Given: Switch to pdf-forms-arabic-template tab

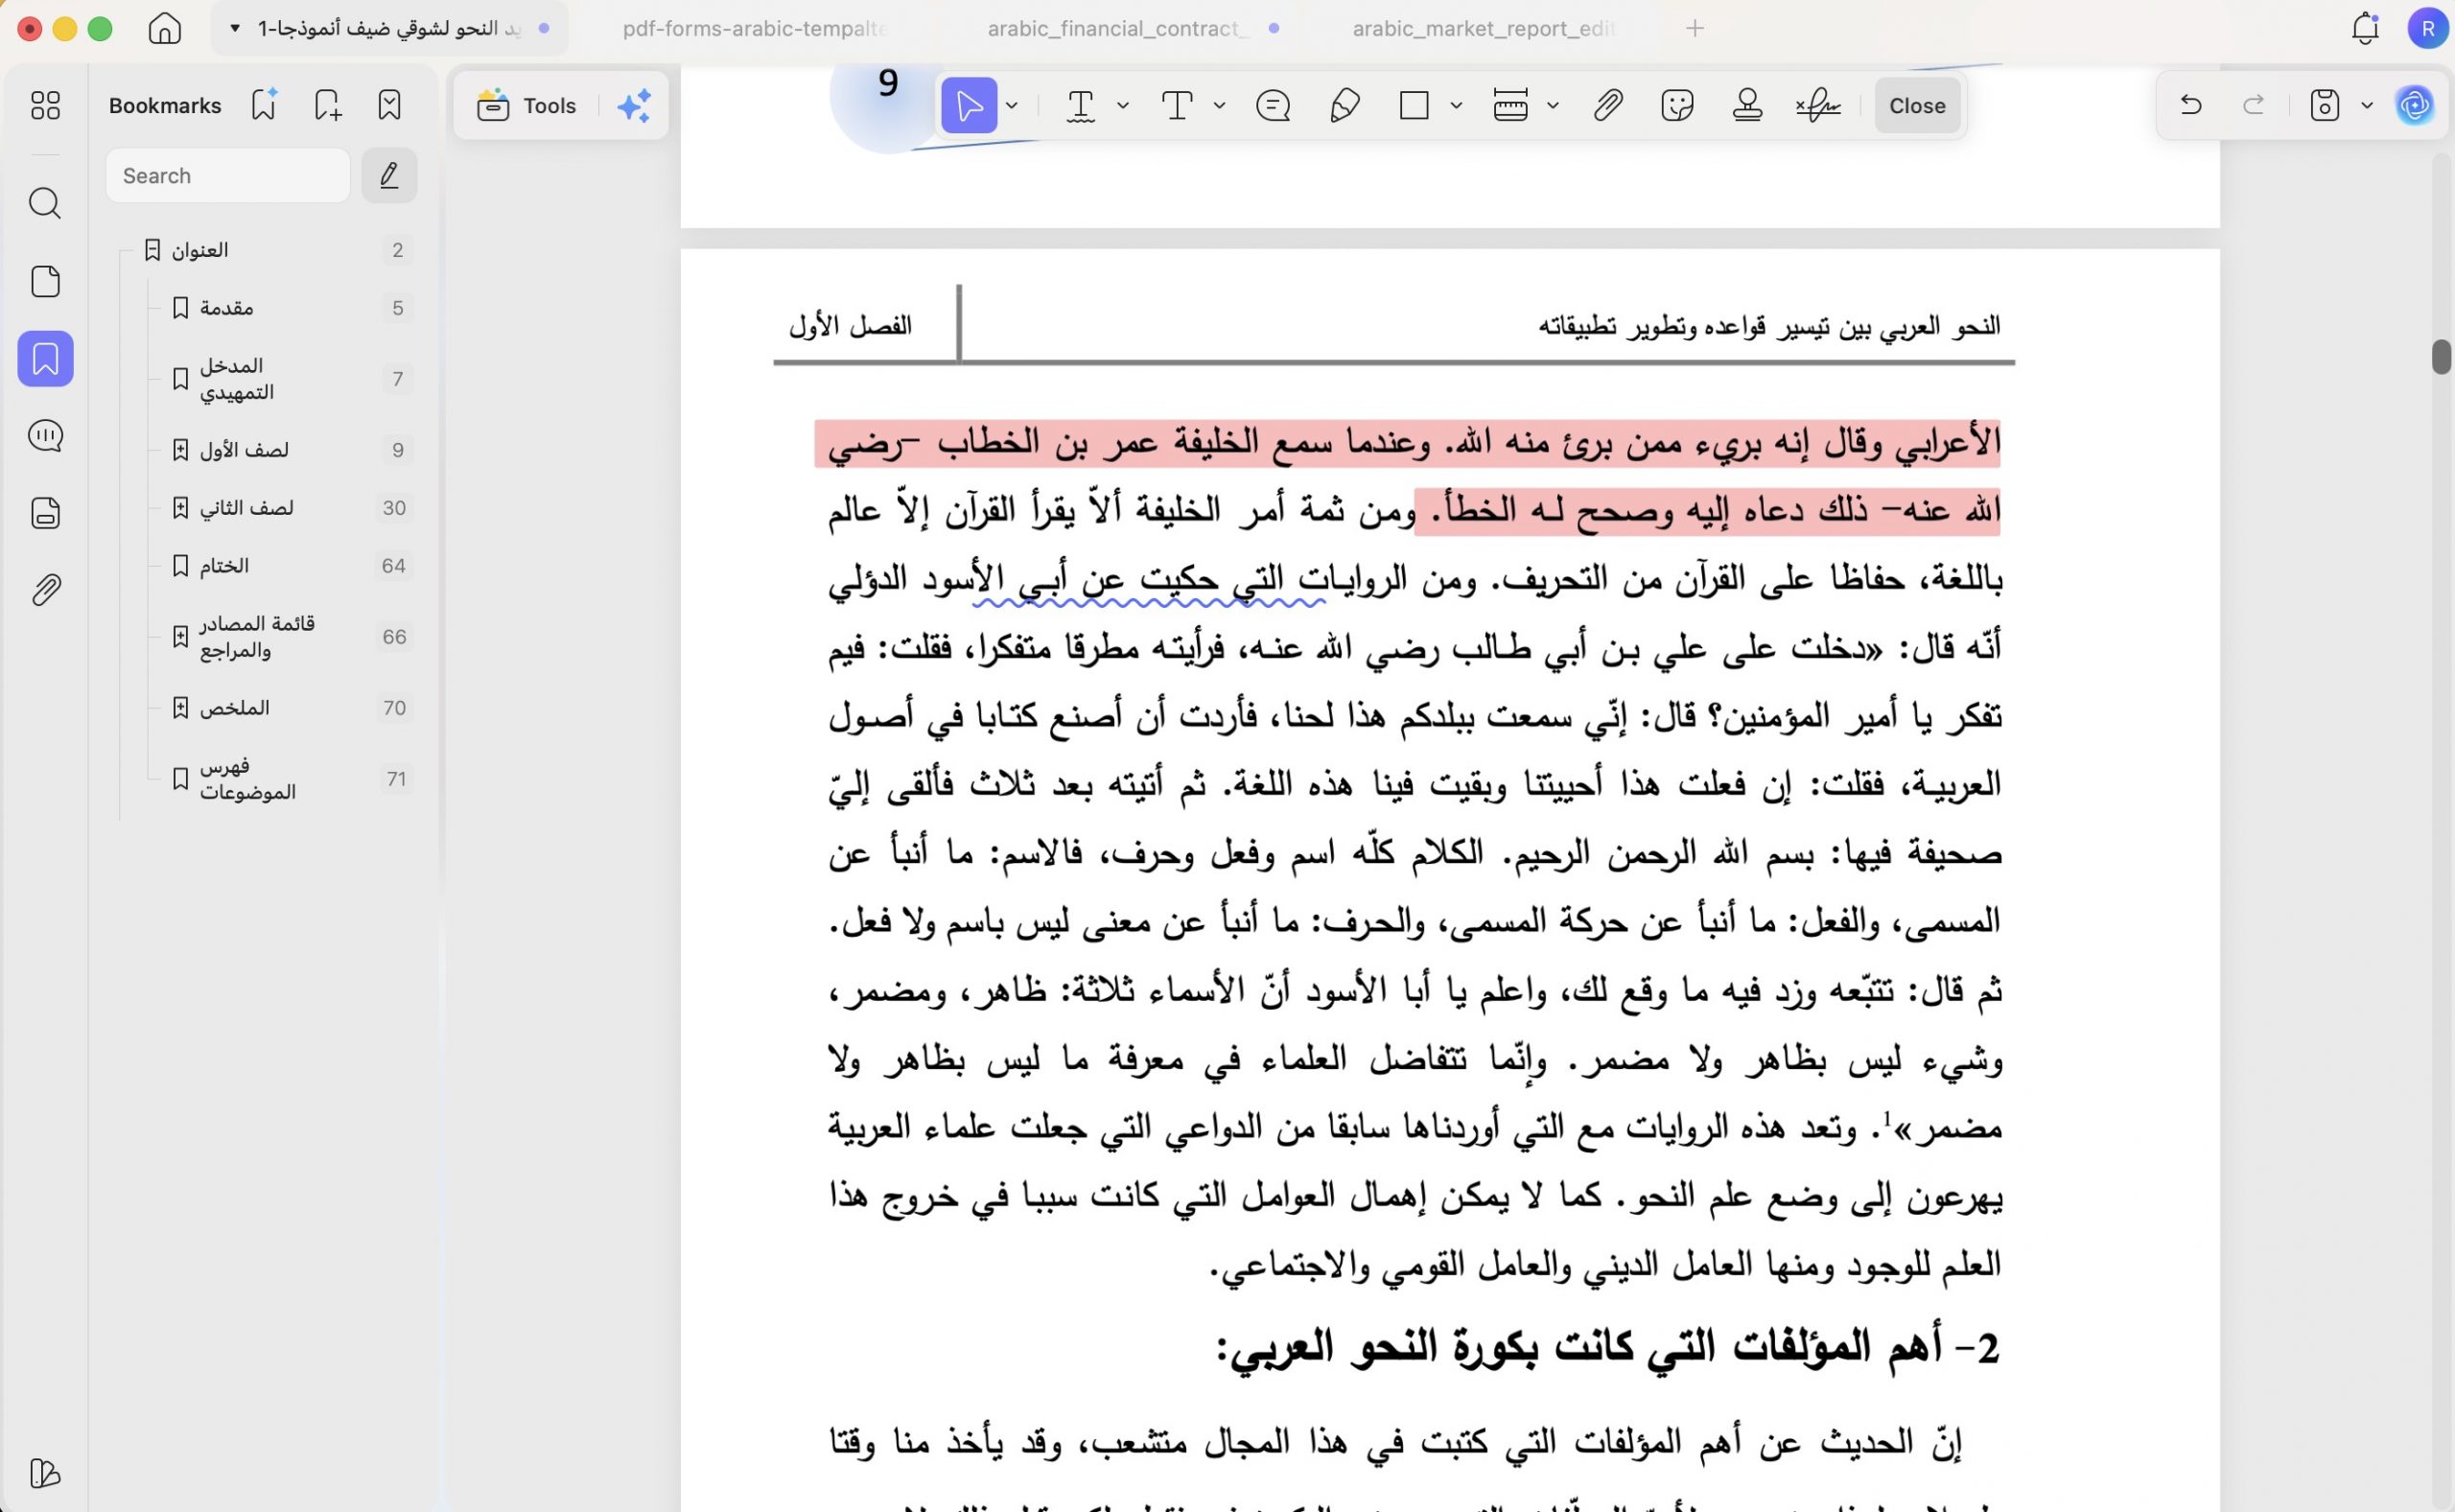Looking at the screenshot, I should point(754,28).
